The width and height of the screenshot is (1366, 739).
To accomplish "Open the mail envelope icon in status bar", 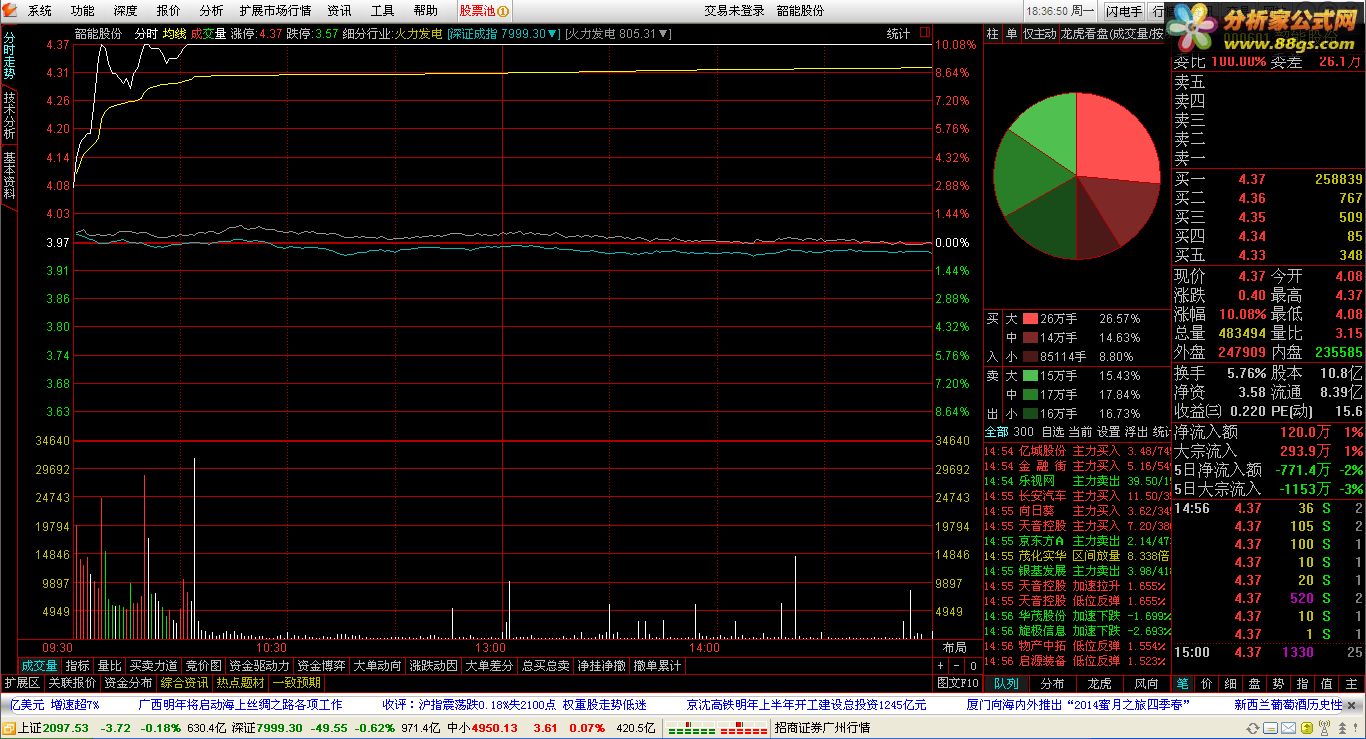I will point(1289,728).
